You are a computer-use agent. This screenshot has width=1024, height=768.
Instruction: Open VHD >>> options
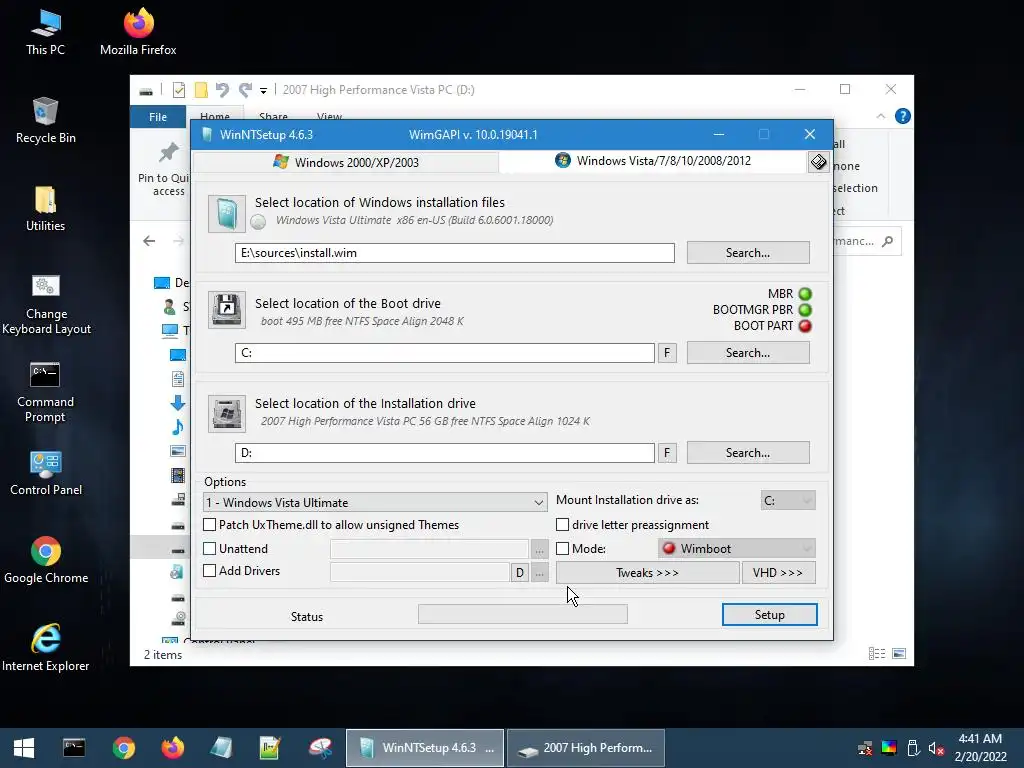[778, 573]
